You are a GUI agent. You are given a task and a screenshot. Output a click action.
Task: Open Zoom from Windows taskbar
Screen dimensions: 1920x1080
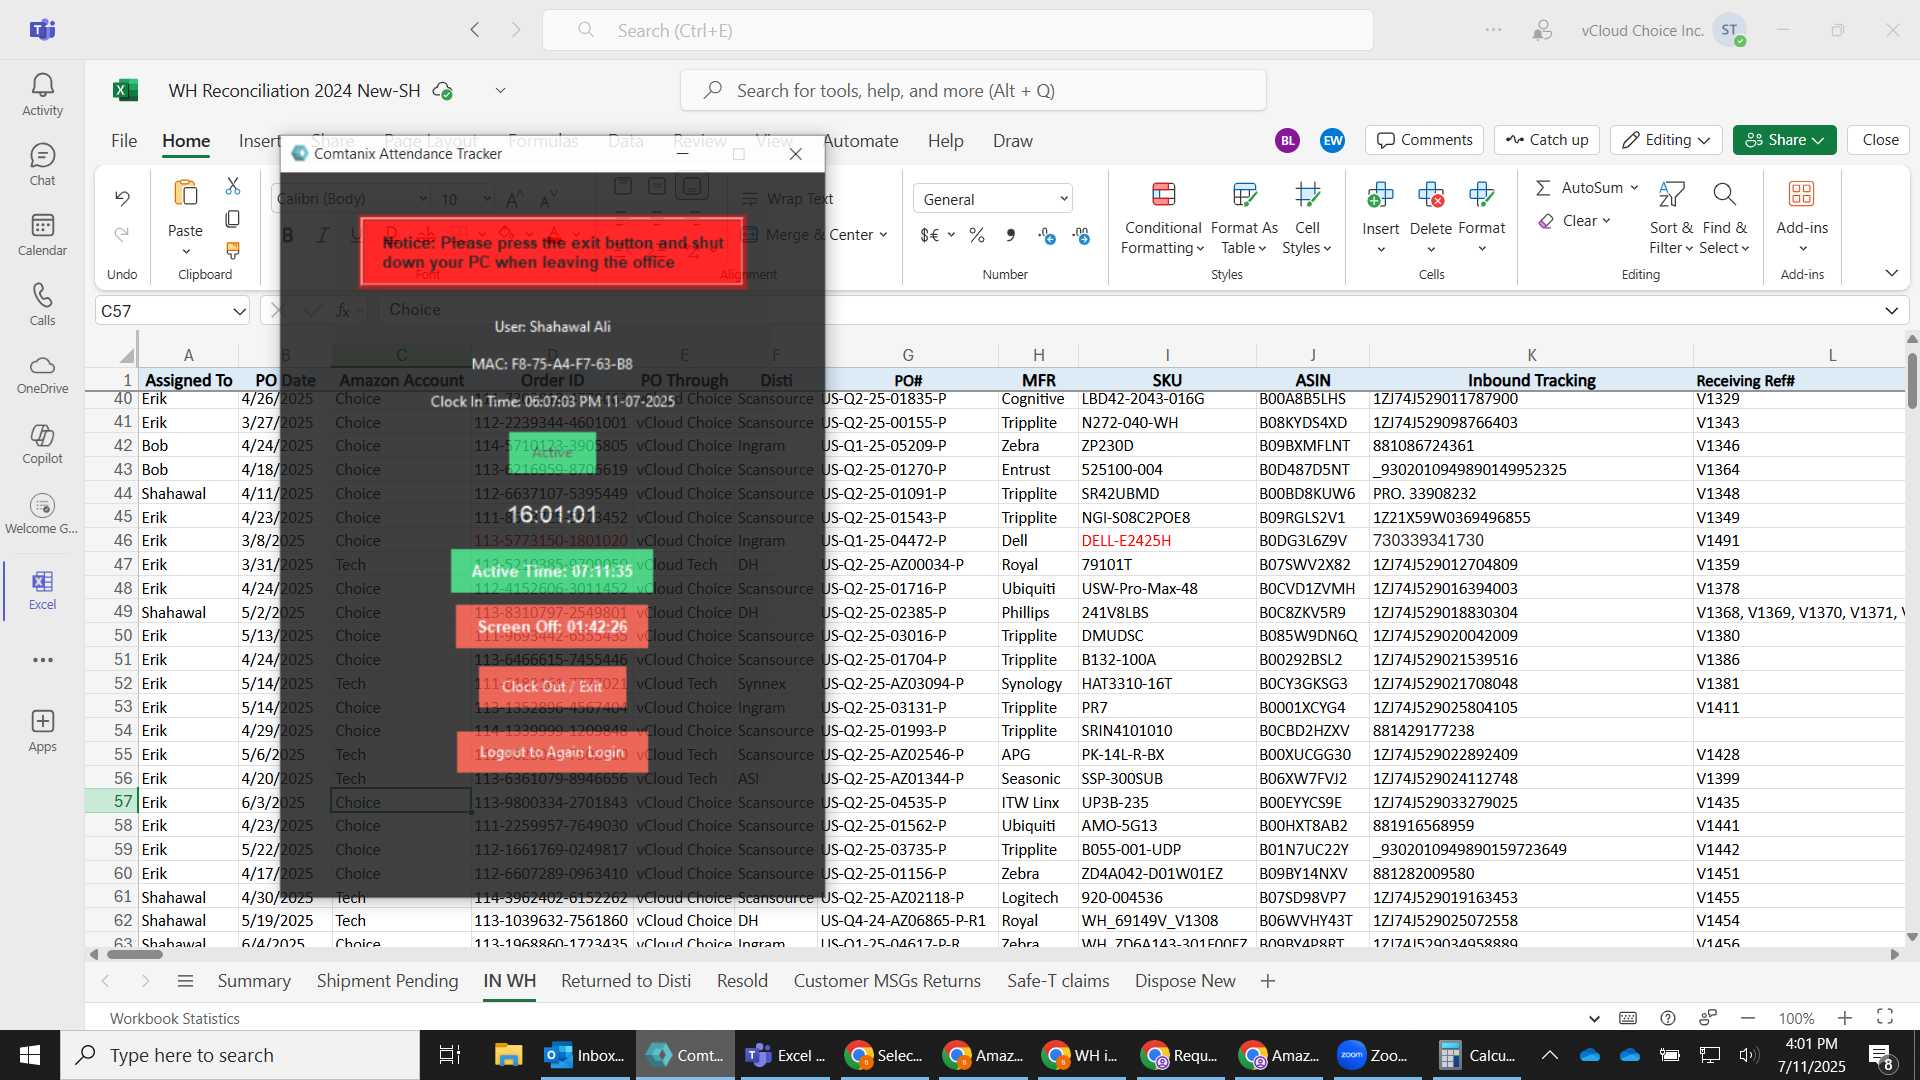(x=1376, y=1055)
